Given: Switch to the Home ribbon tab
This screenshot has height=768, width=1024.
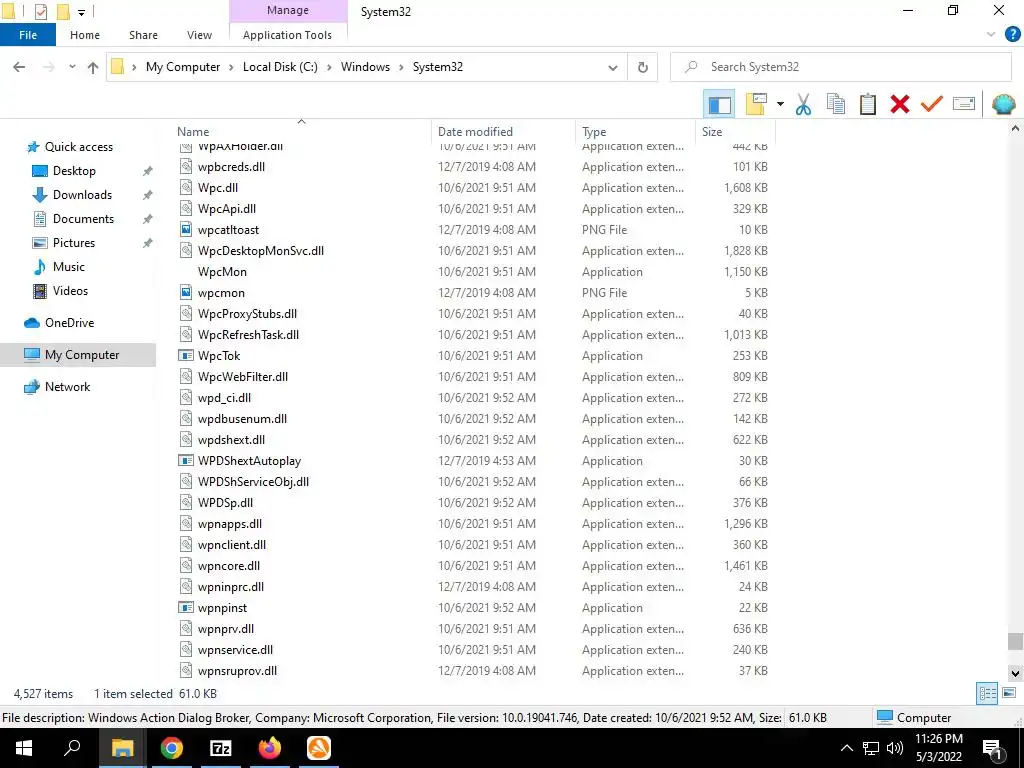Looking at the screenshot, I should (85, 35).
